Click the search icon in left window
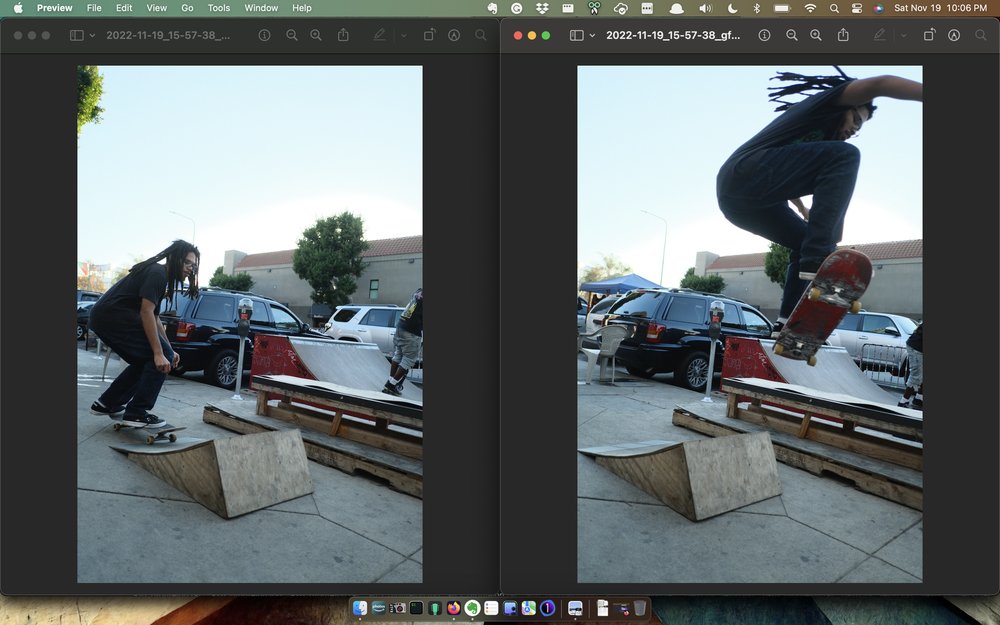 481,35
